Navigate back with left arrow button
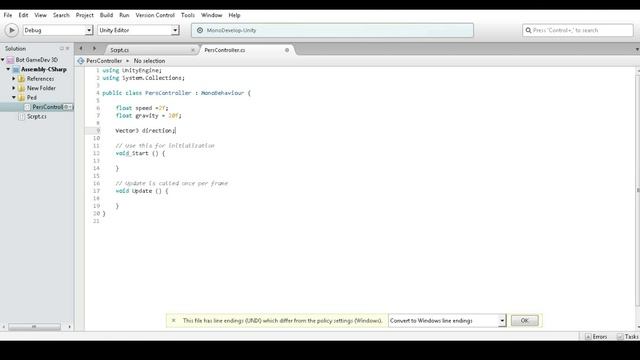640x360 pixels. click(81, 48)
